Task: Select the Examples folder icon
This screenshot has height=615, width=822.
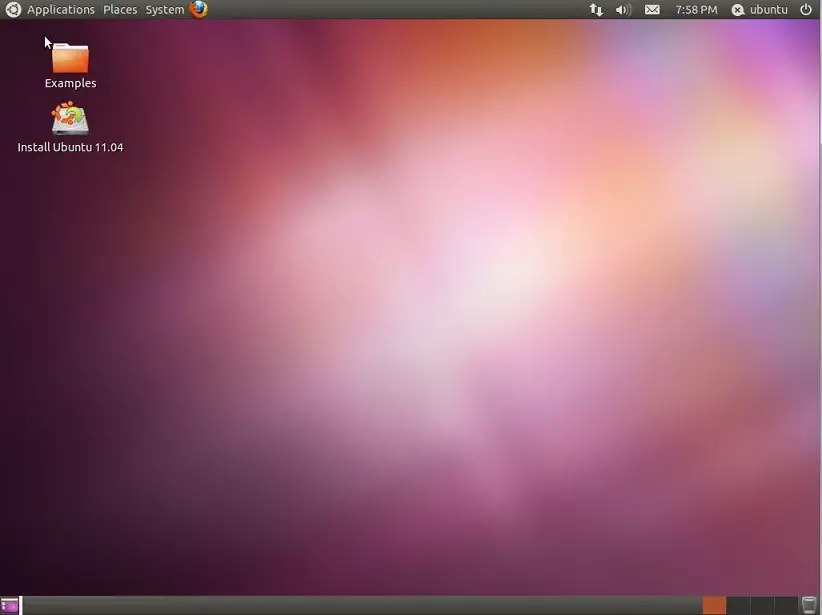Action: tap(70, 57)
